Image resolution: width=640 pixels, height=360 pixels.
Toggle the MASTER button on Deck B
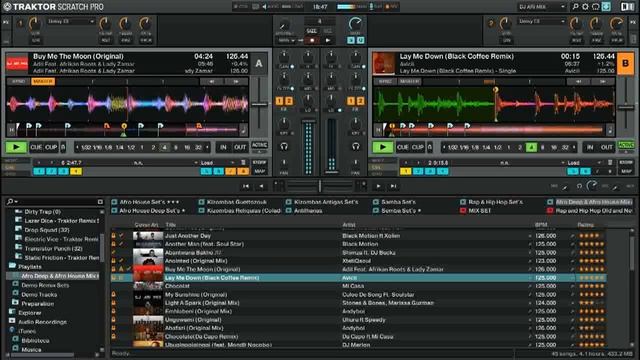click(409, 82)
